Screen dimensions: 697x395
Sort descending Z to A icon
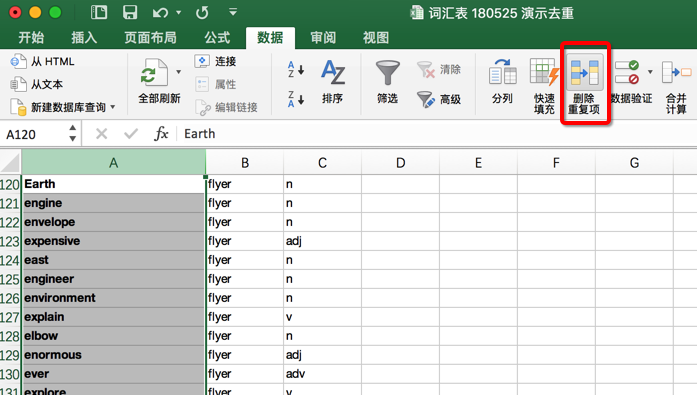pyautogui.click(x=296, y=100)
